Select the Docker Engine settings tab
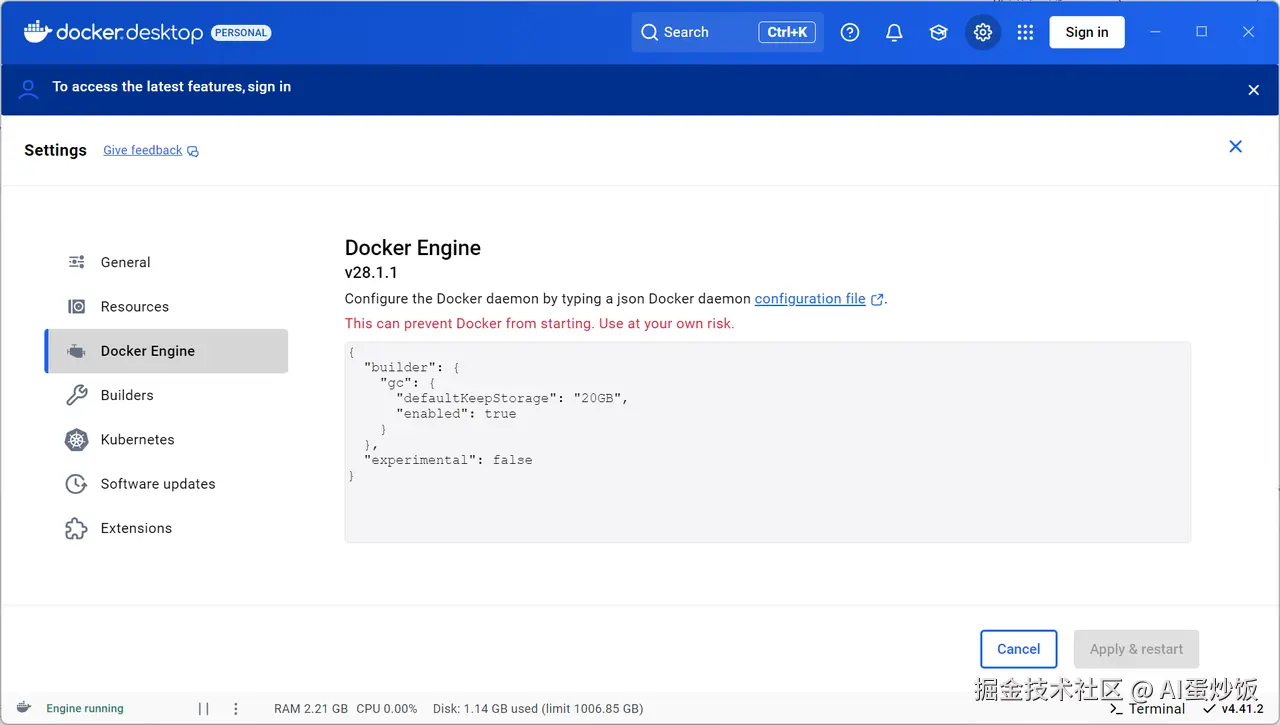The width and height of the screenshot is (1280, 725). [166, 351]
